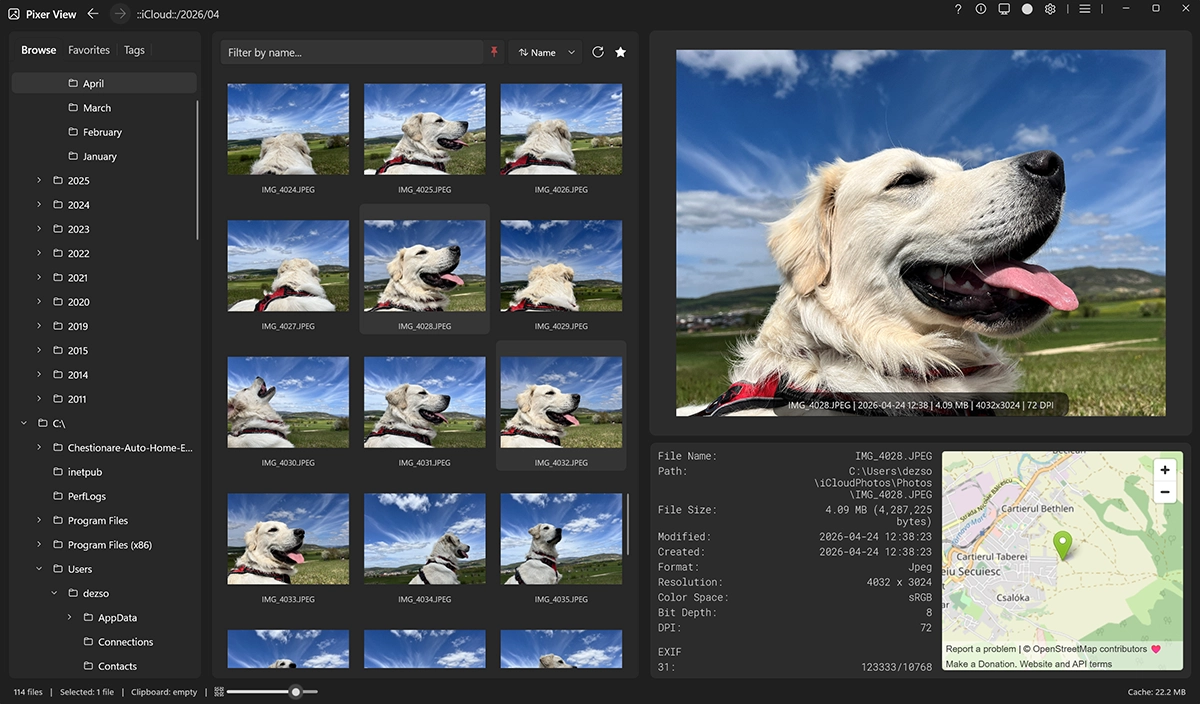Refresh the thumbnail list

click(x=598, y=52)
